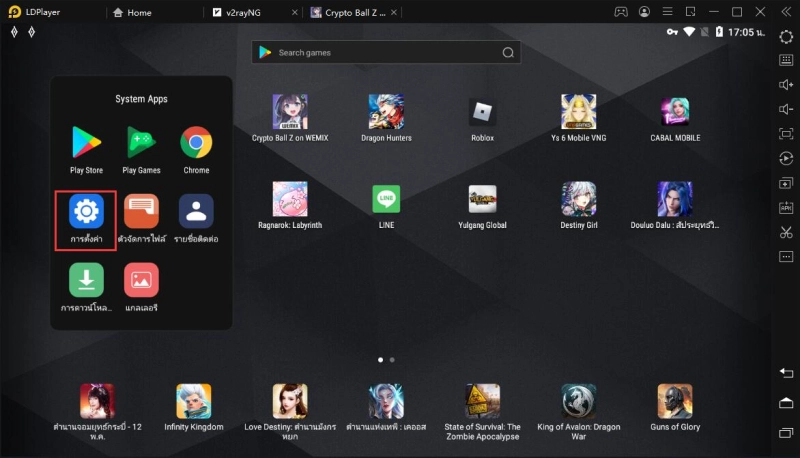Open Infinity Kingdom recommended game
Screen dimensions: 800x458
click(x=194, y=401)
